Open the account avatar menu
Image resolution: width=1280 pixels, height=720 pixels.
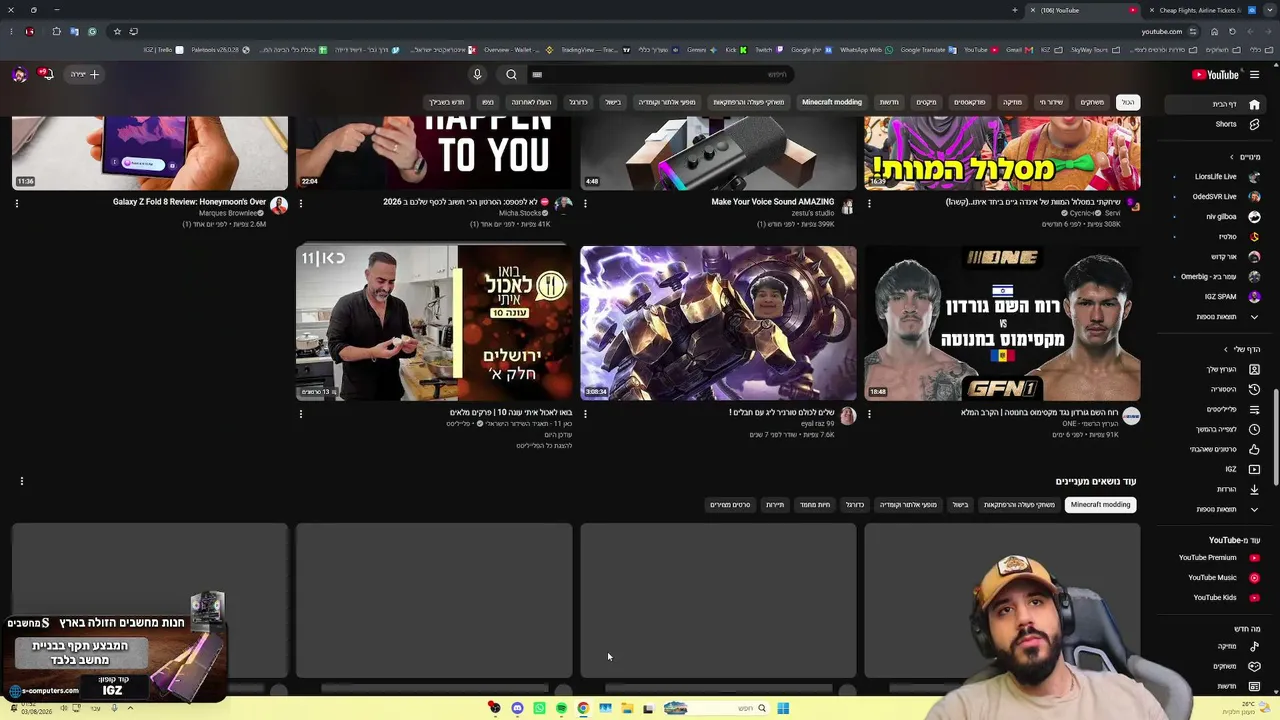click(x=19, y=74)
